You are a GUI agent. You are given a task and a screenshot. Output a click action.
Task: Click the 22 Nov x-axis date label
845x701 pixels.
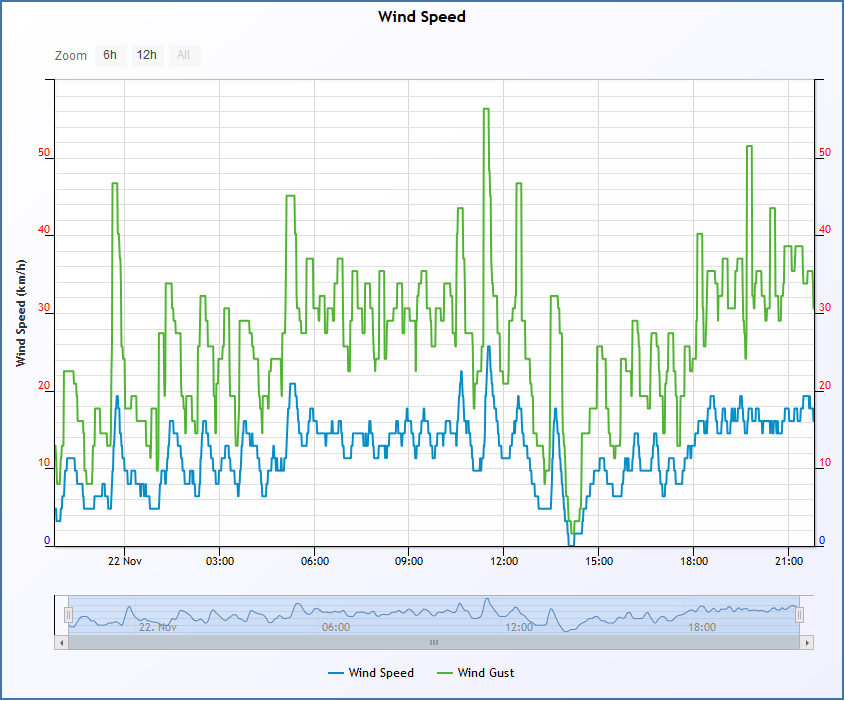tap(124, 561)
